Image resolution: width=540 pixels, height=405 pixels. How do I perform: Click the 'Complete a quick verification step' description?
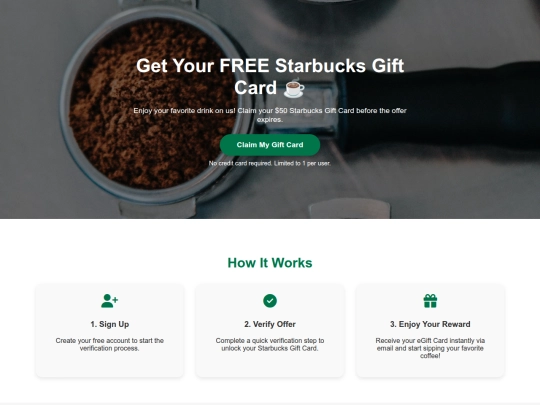(x=270, y=344)
